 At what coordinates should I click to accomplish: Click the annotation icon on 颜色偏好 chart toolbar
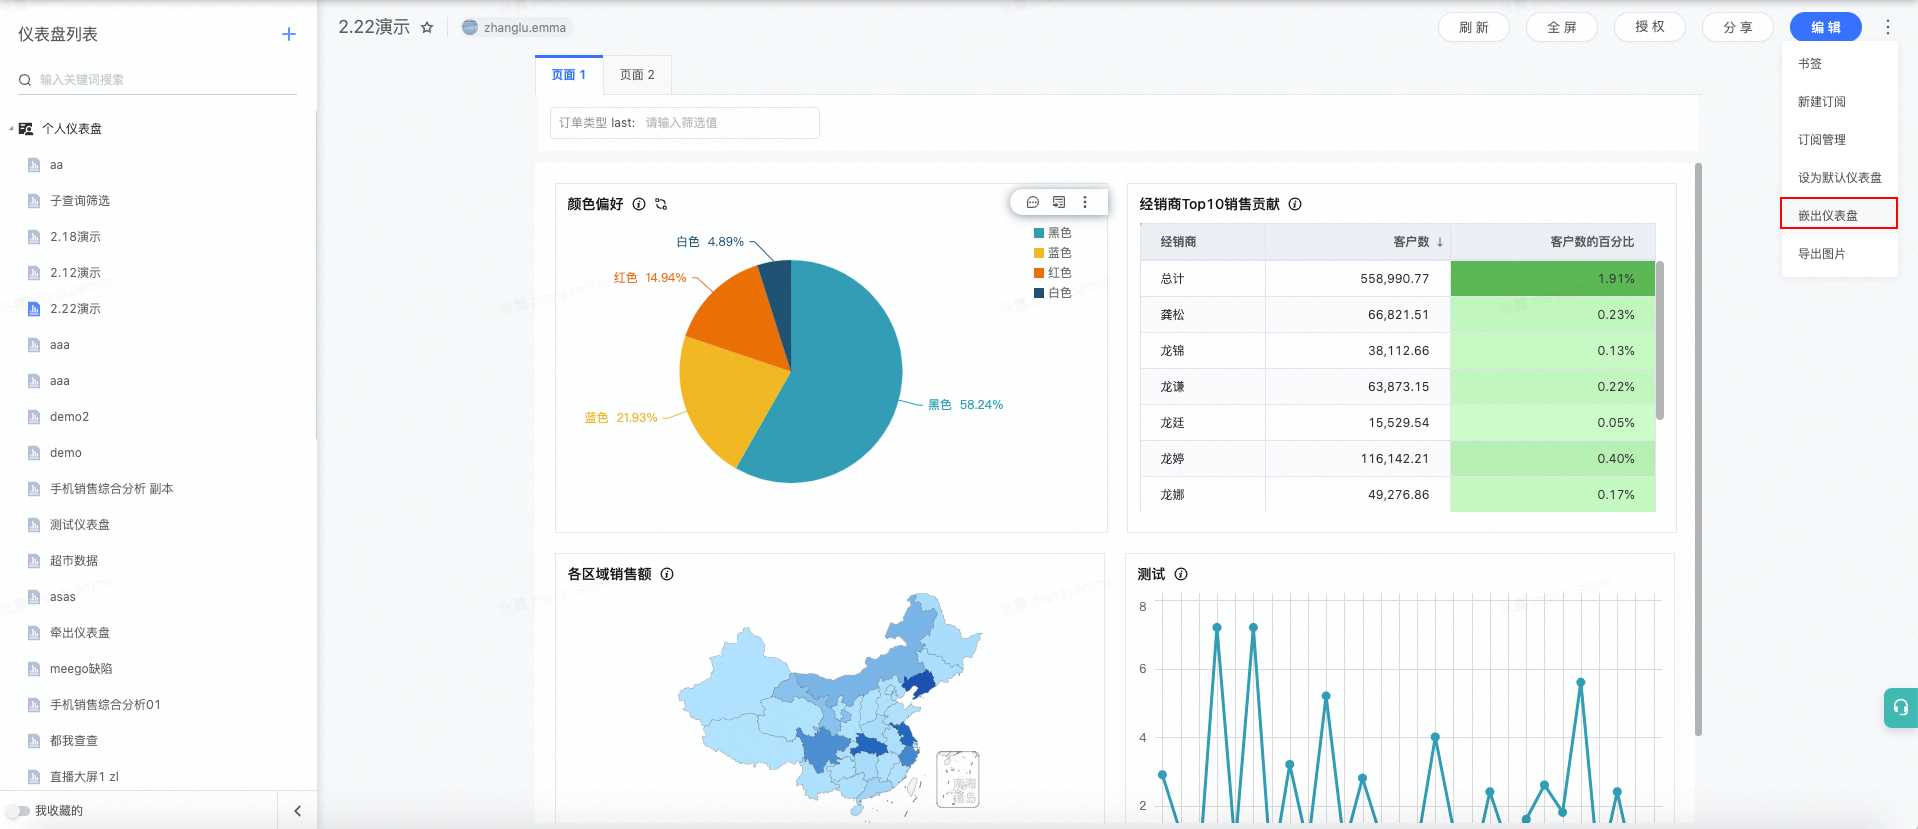[1059, 202]
